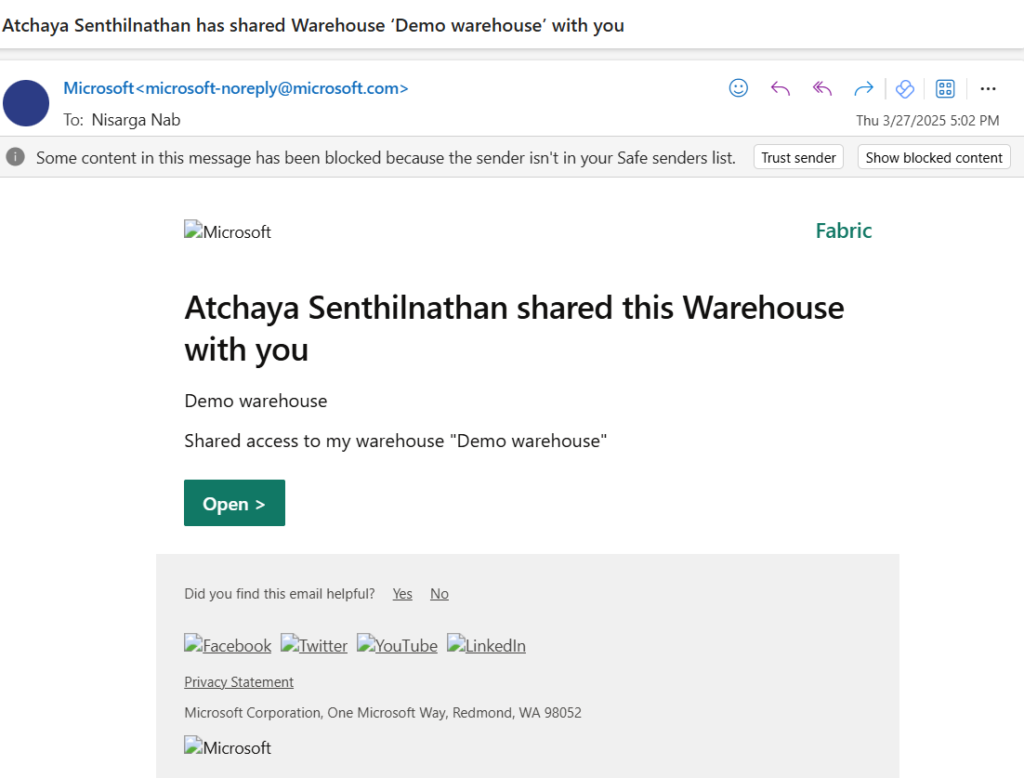Forward the email
This screenshot has height=778, width=1024.
[863, 88]
